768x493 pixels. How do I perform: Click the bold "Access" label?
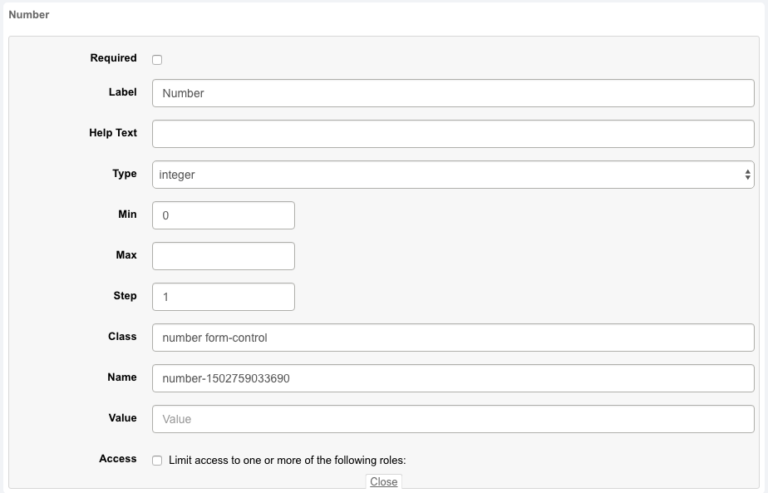(117, 459)
